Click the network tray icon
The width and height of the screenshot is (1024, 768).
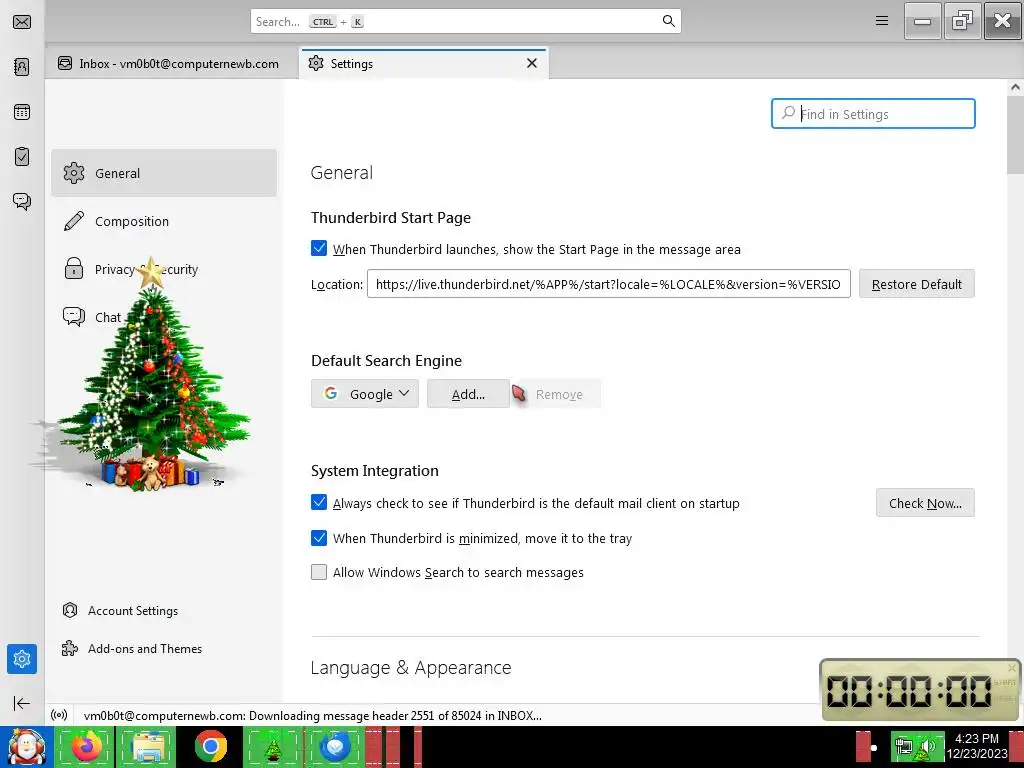pyautogui.click(x=905, y=746)
